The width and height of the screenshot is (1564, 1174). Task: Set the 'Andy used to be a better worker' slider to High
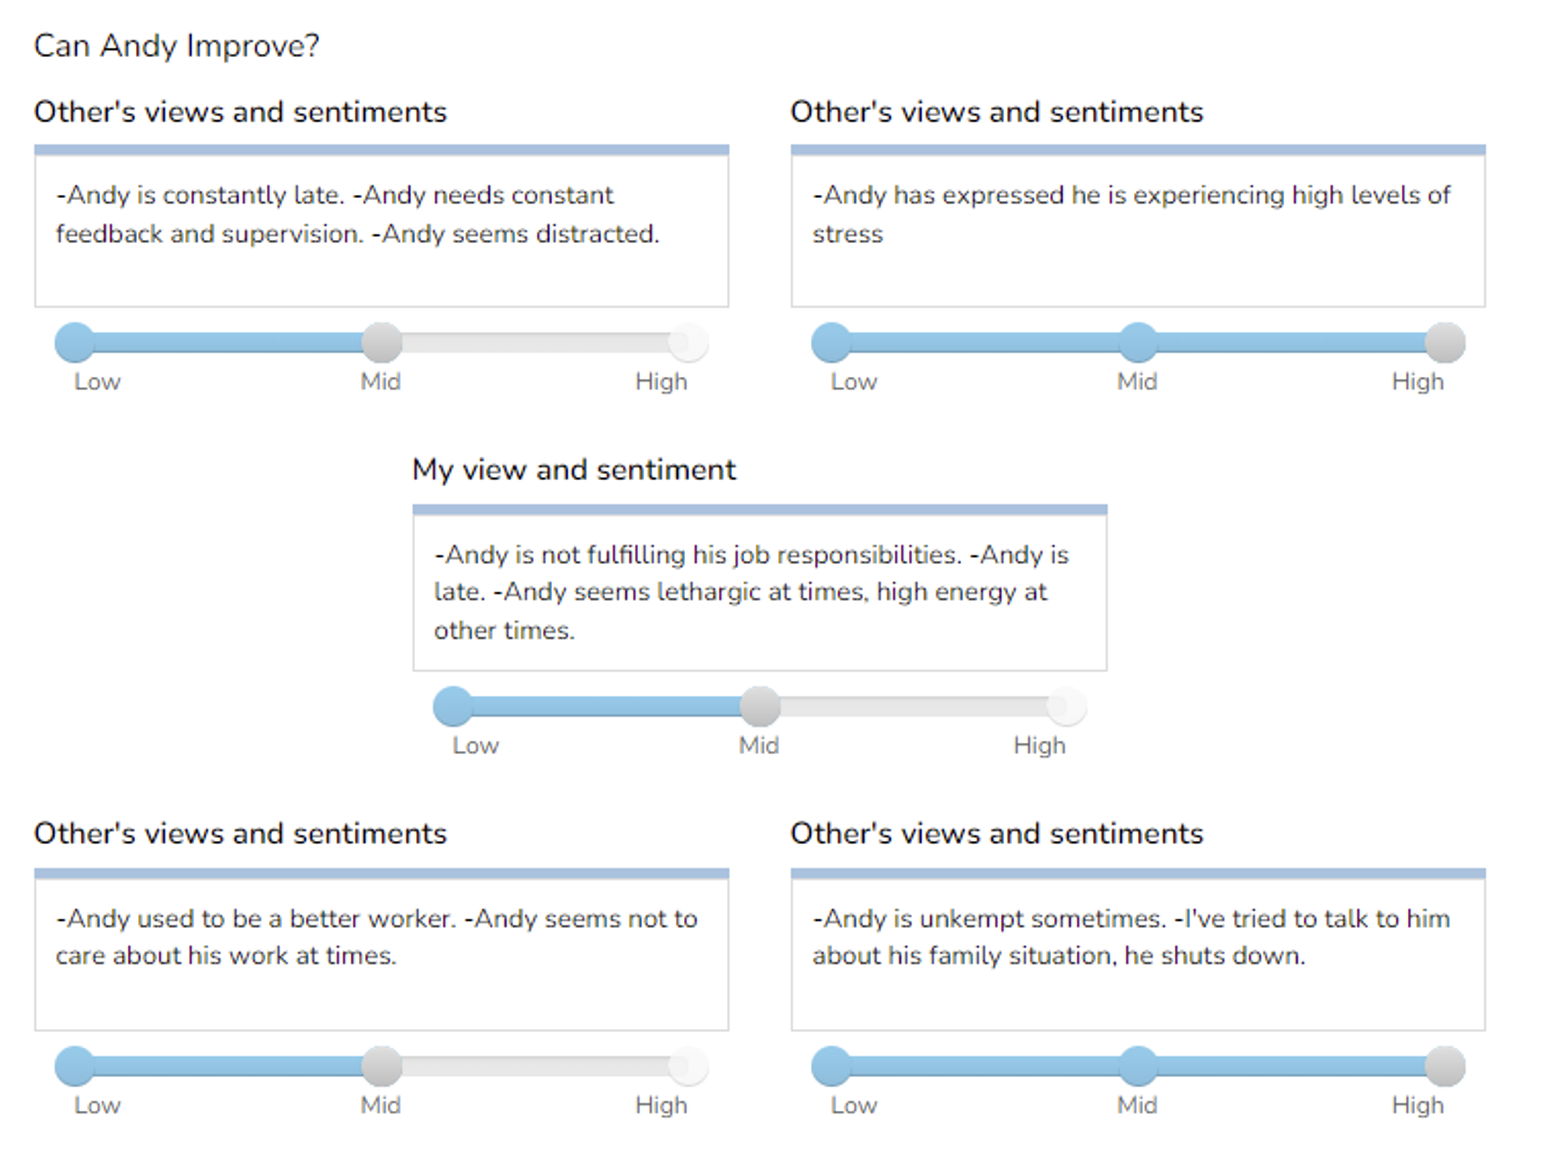point(688,1066)
